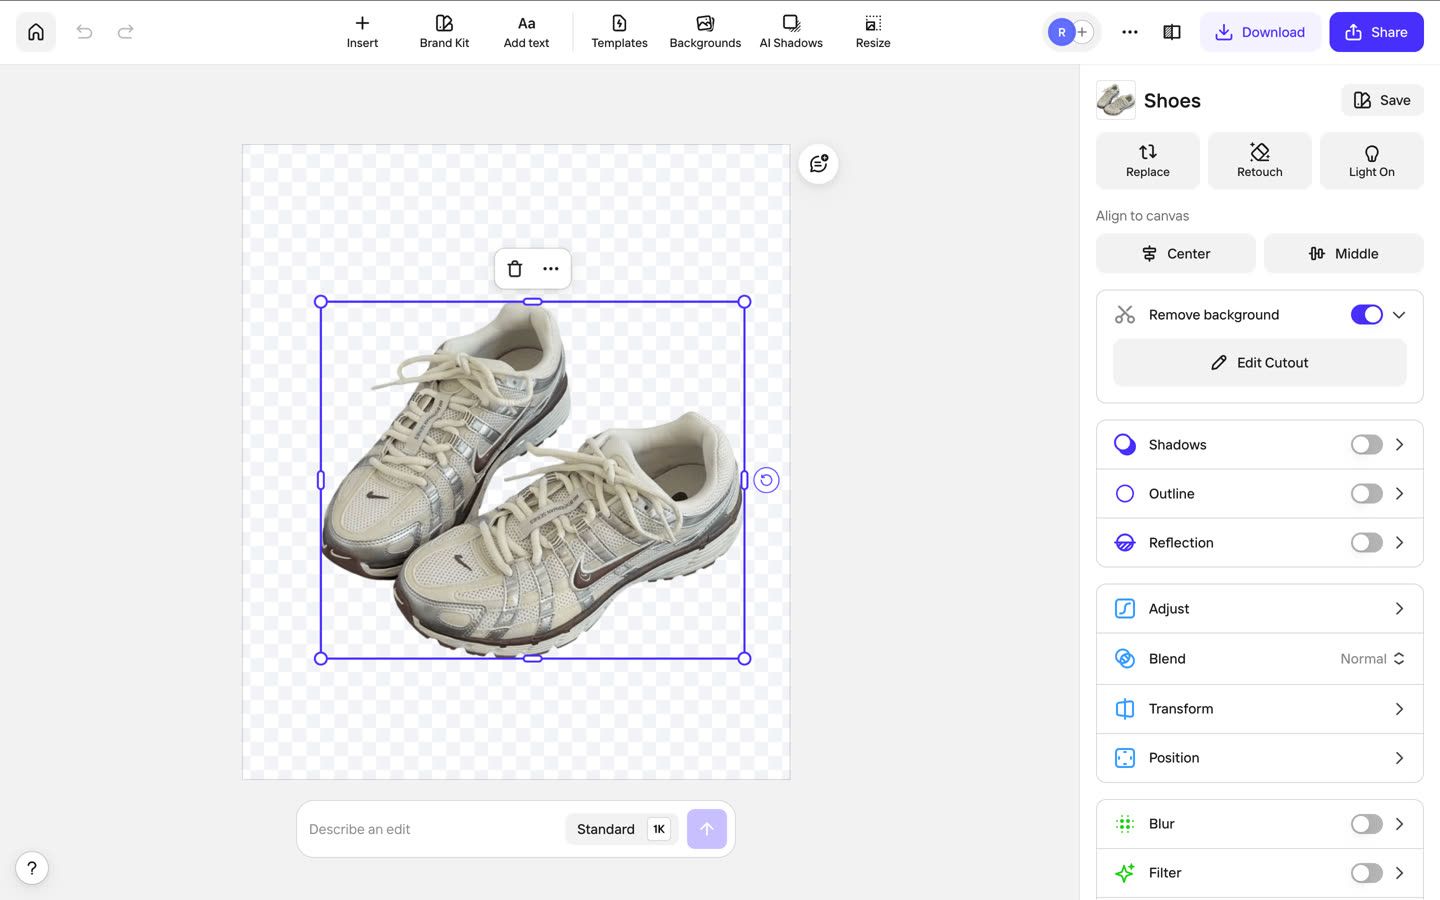Expand Outline settings
The height and width of the screenshot is (900, 1440).
pos(1399,494)
